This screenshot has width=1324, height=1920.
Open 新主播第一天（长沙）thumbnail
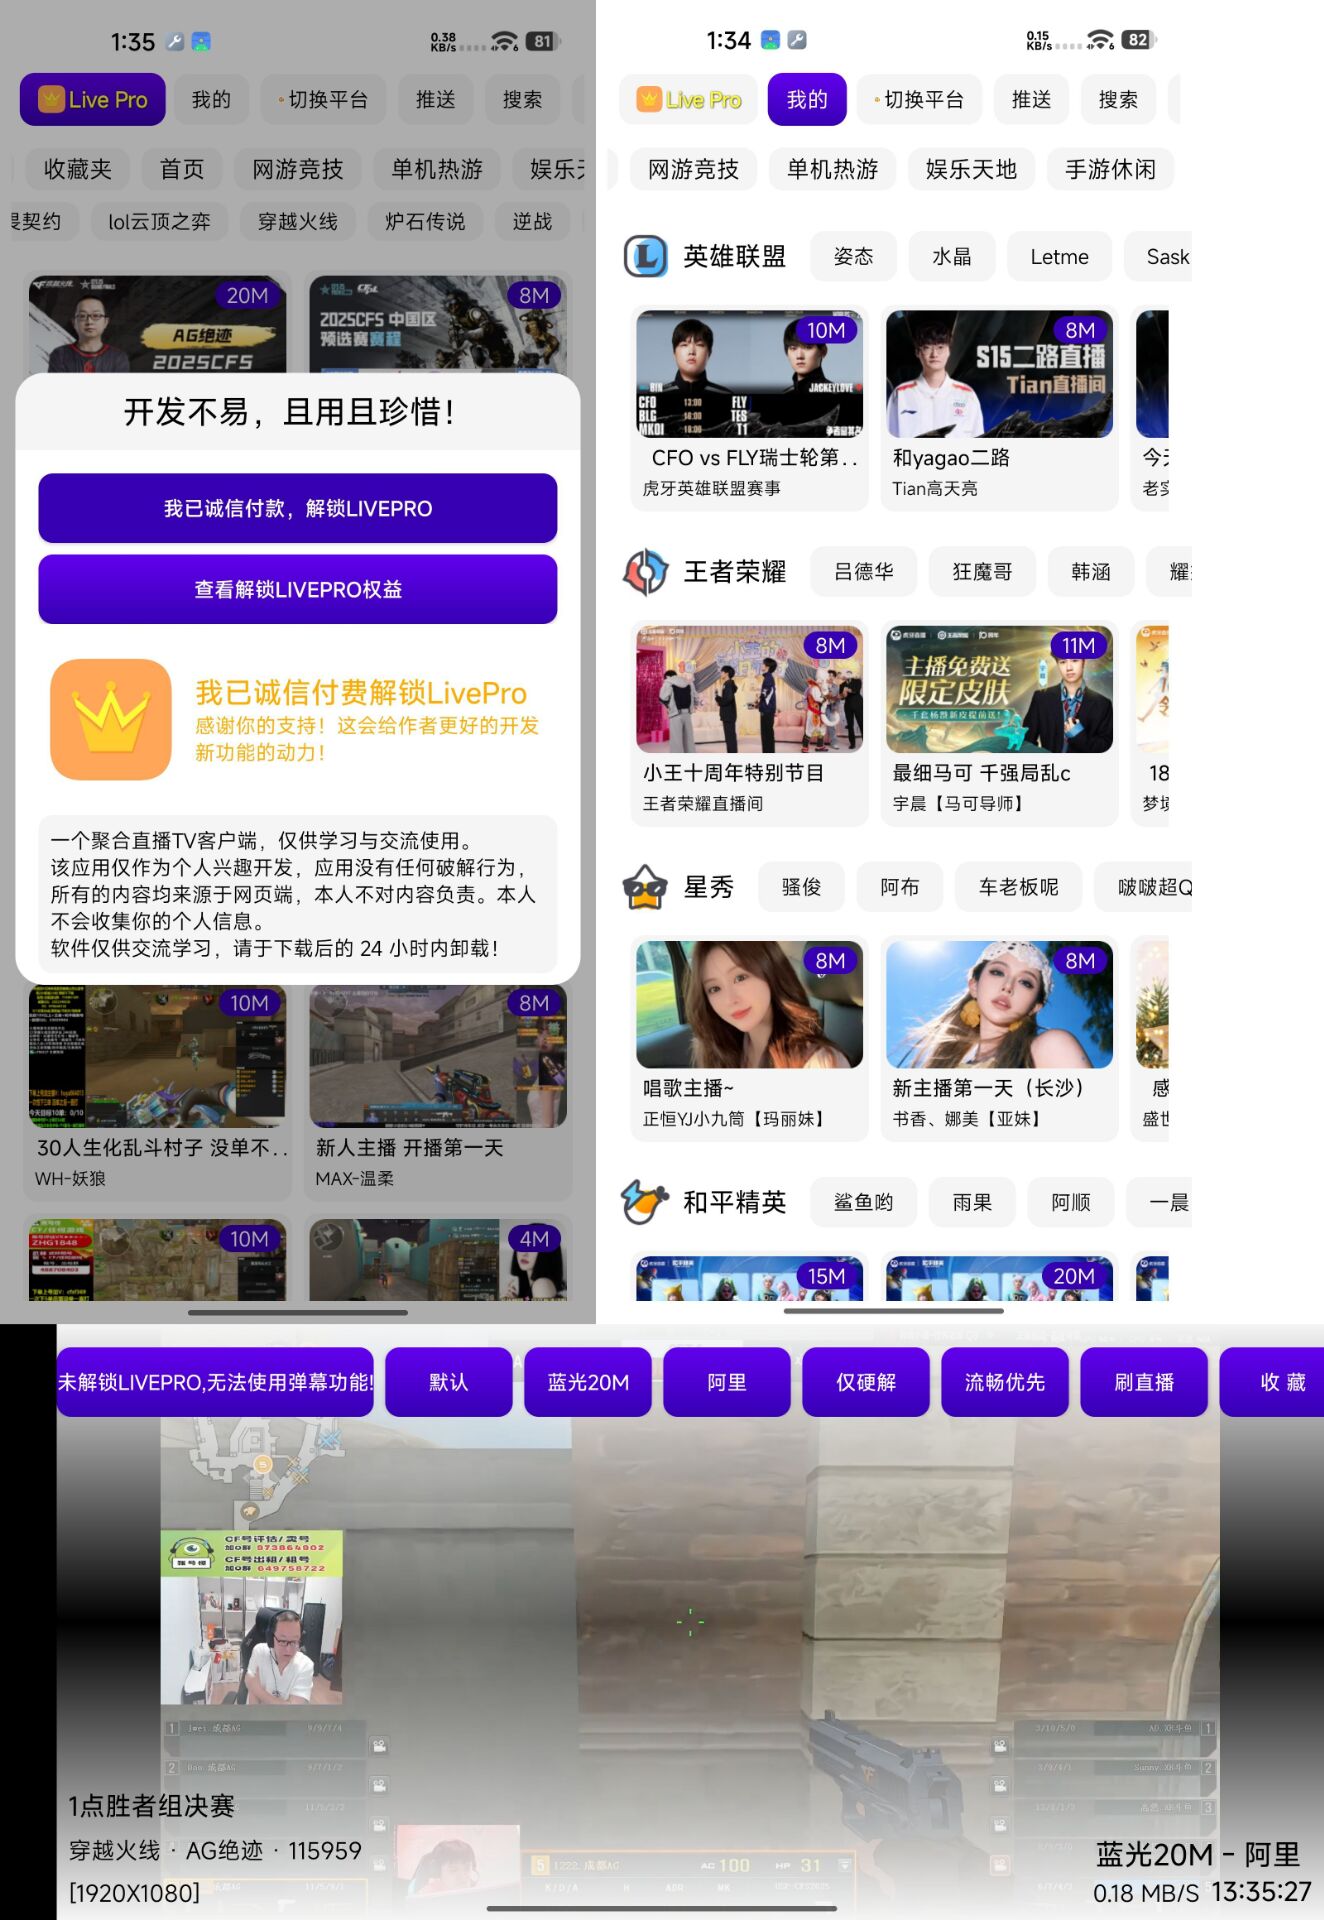(999, 1004)
